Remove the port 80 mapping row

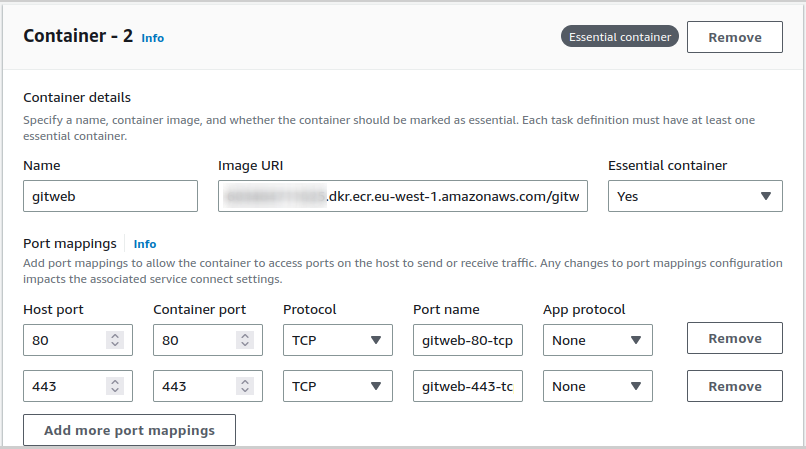coord(734,338)
